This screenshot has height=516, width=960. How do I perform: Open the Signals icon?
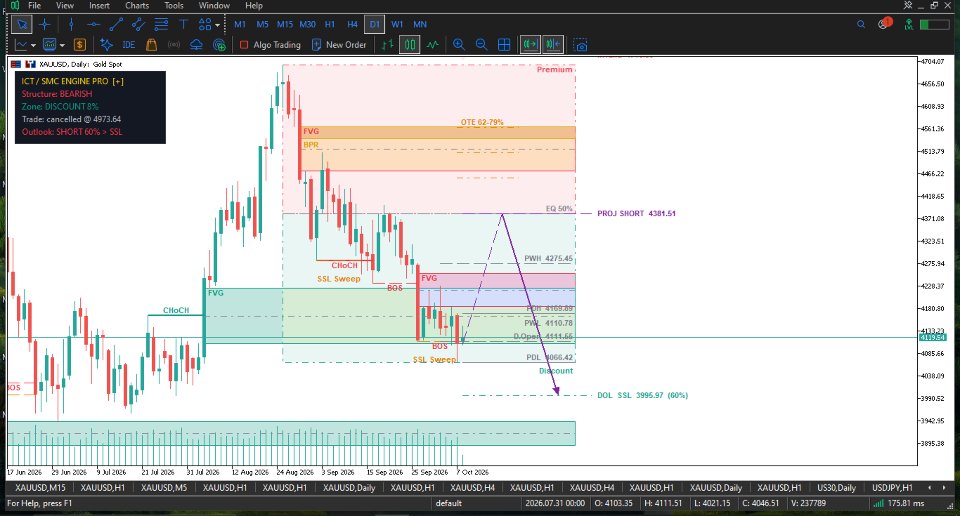(174, 45)
